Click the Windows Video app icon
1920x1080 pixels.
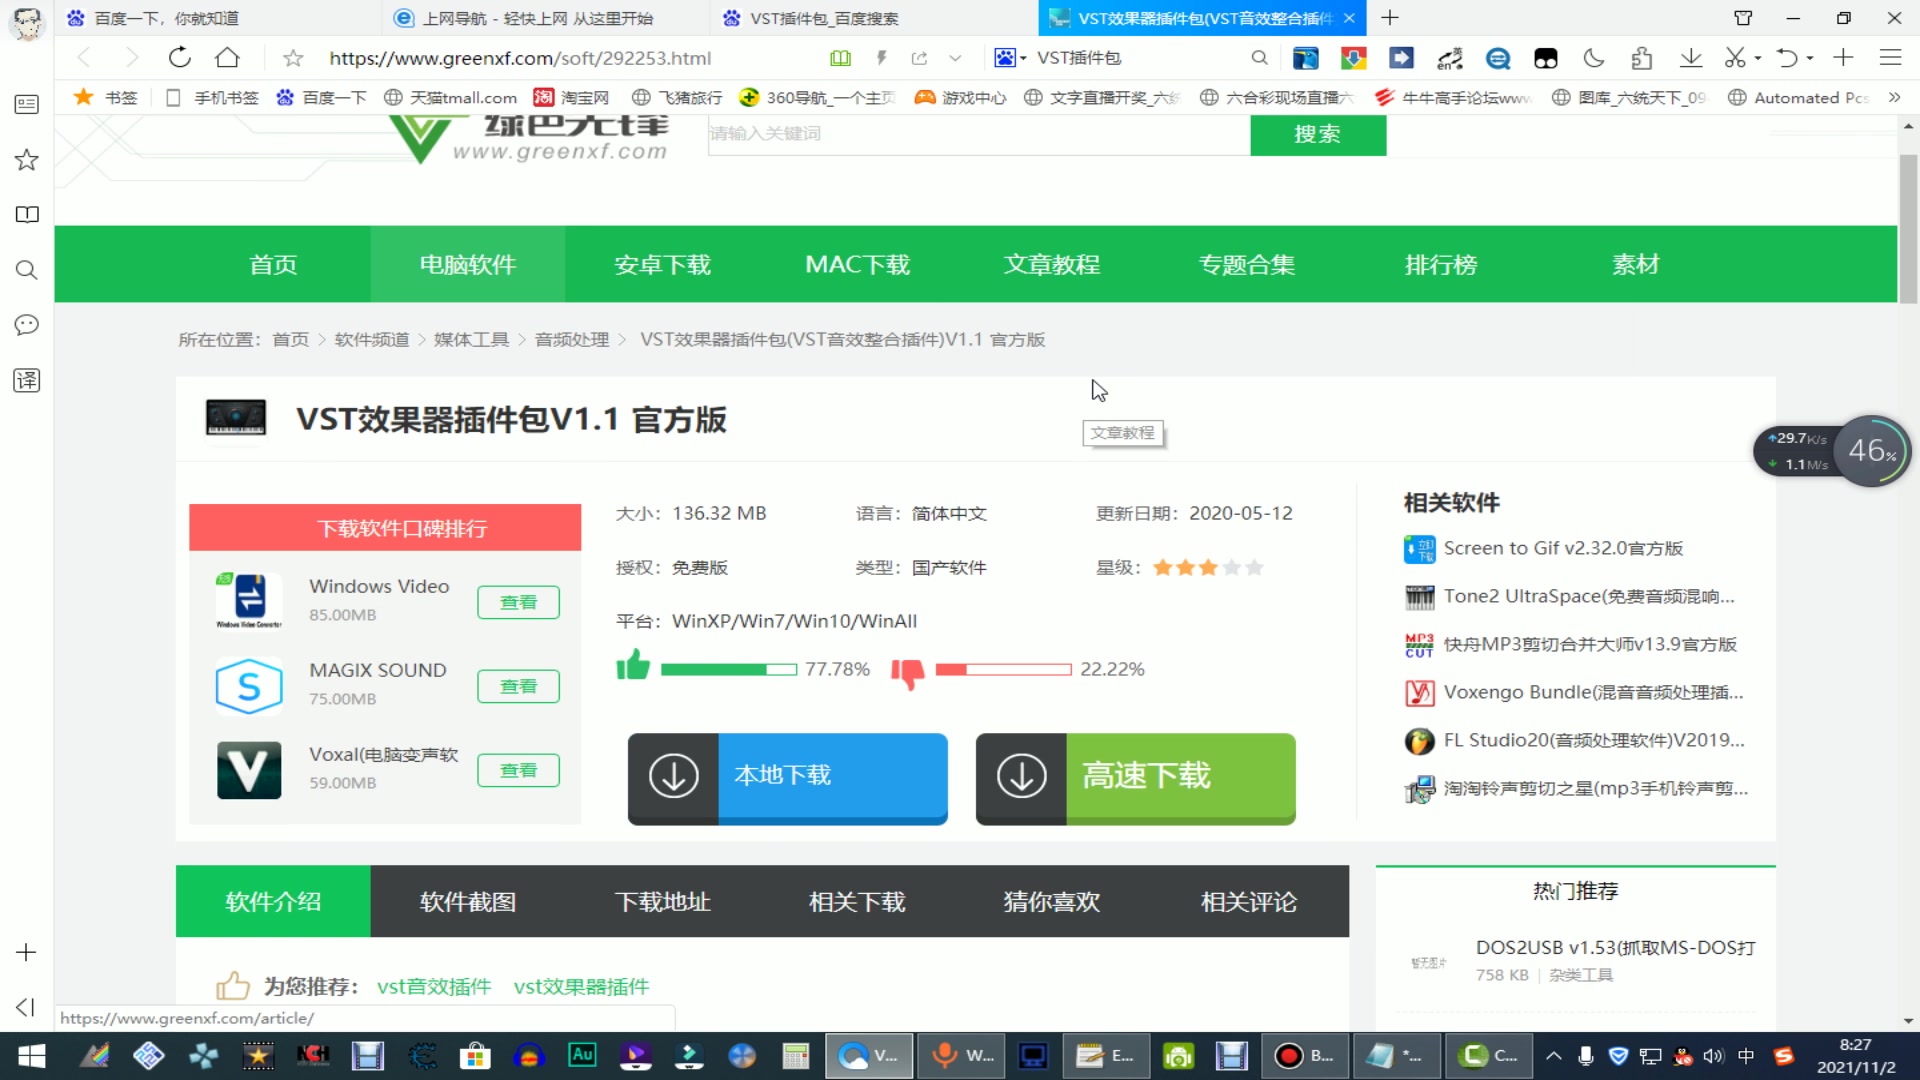(249, 600)
